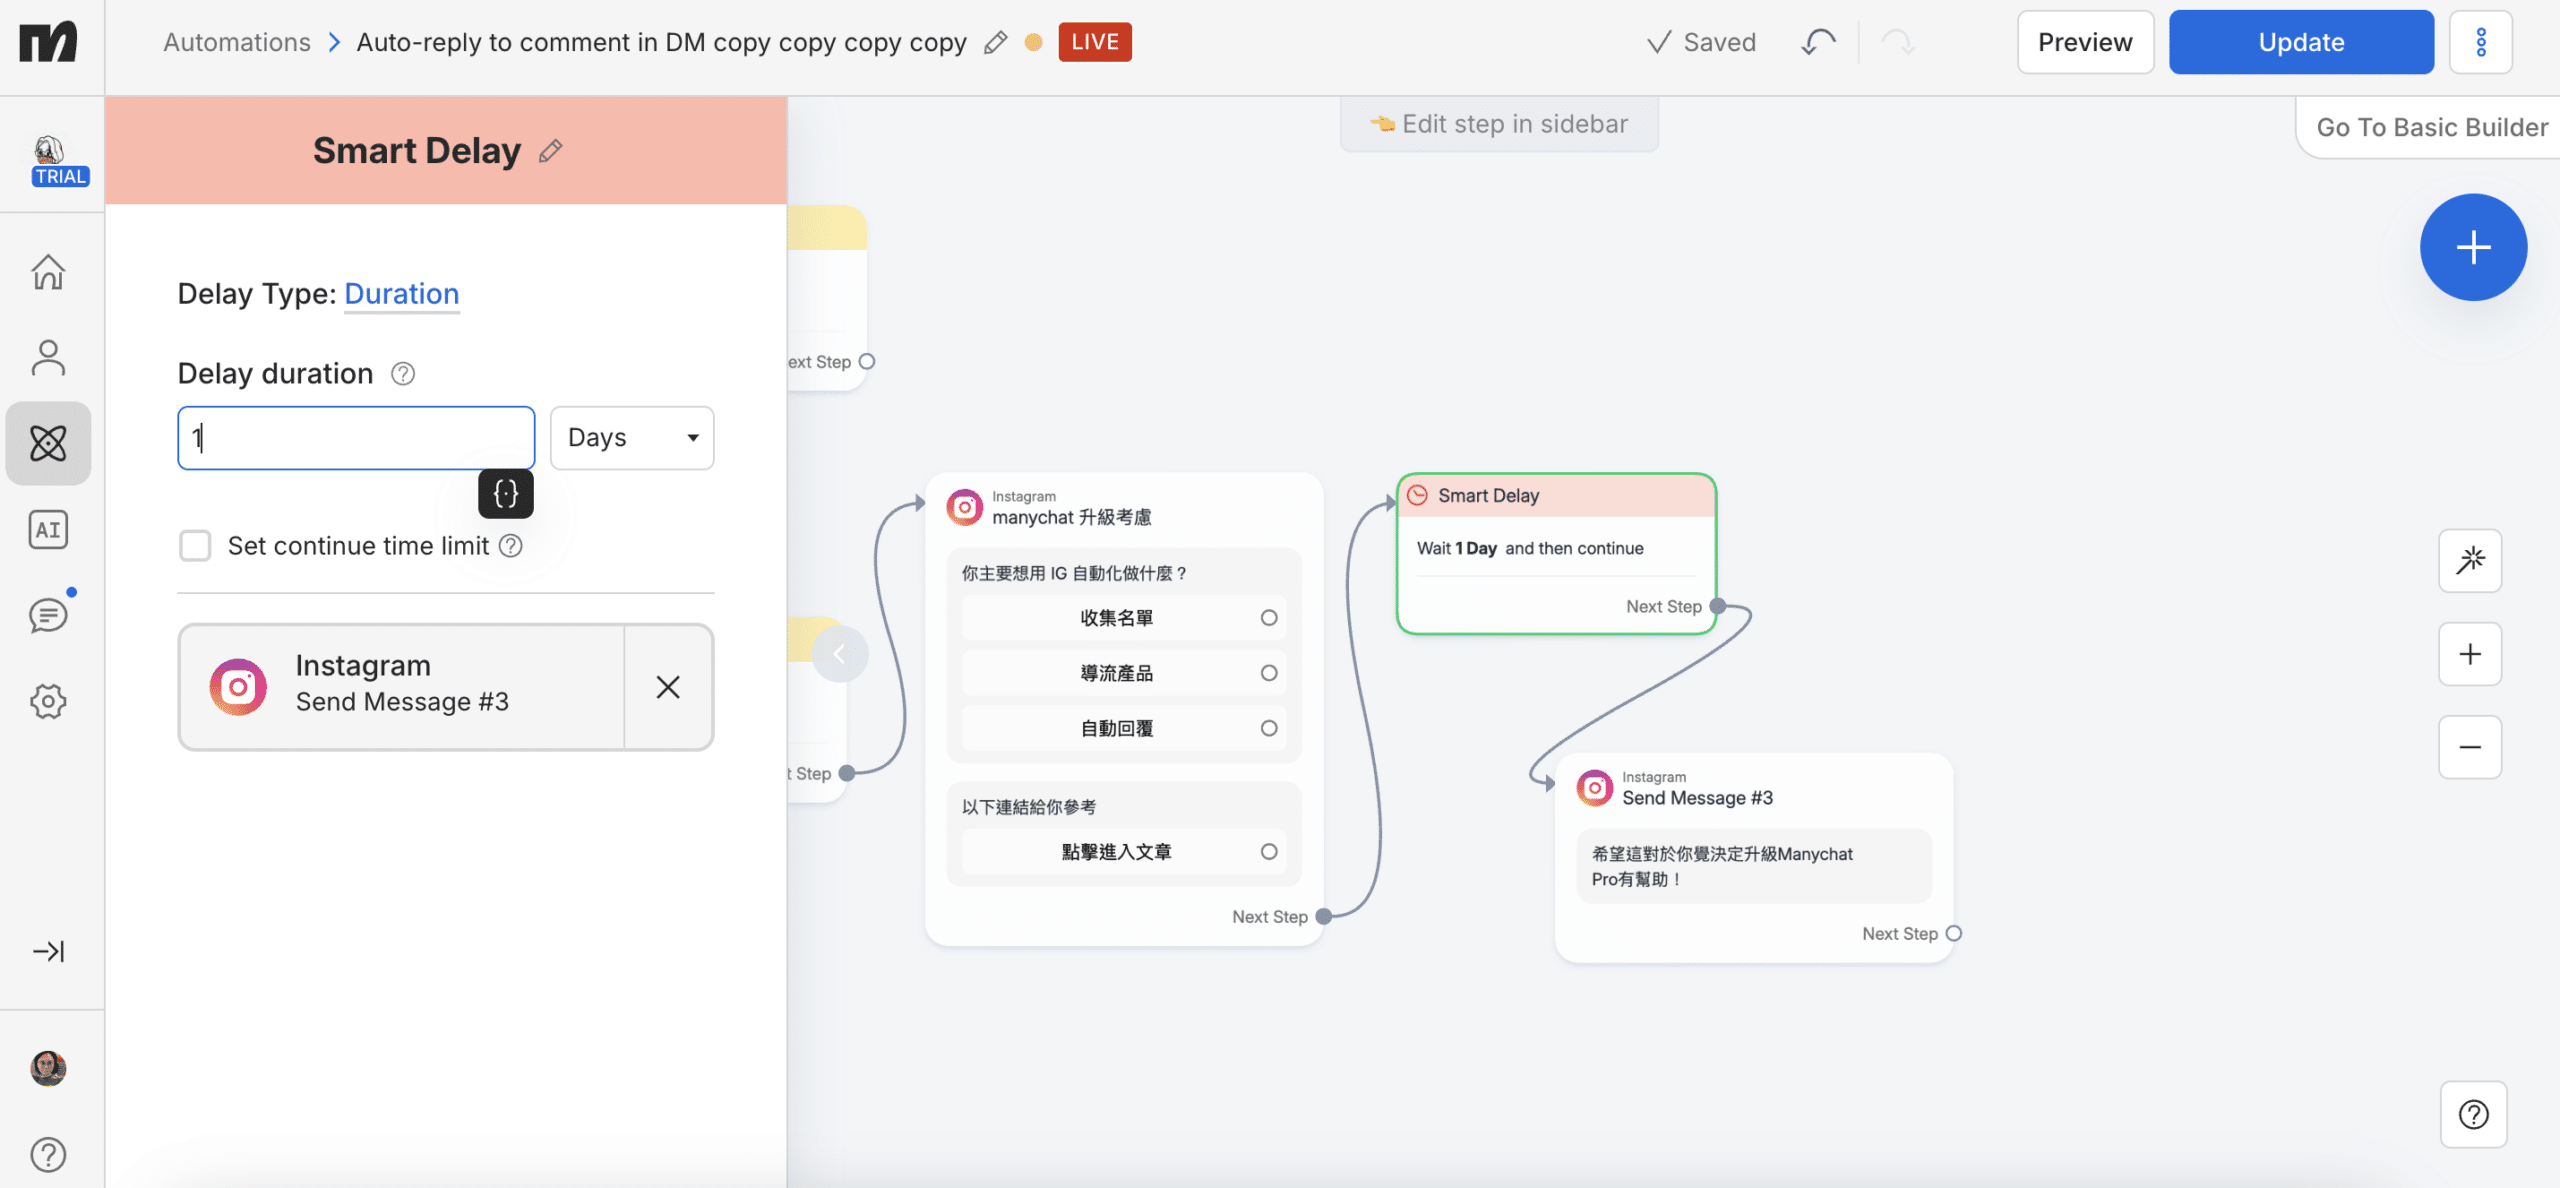The width and height of the screenshot is (2560, 1188).
Task: Show Delay duration help tooltip
Action: point(403,374)
